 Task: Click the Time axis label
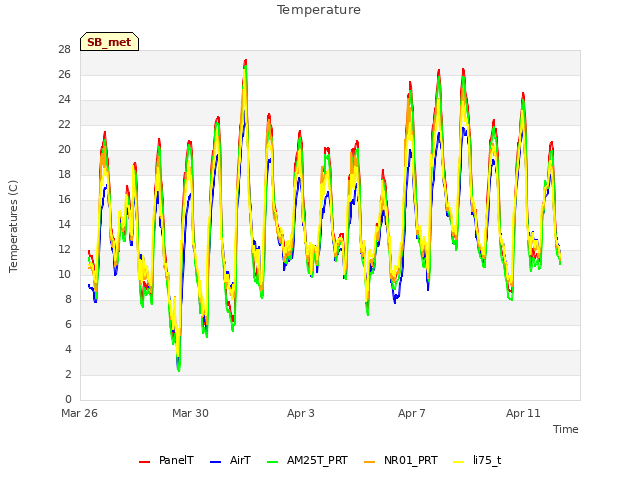pos(566,429)
